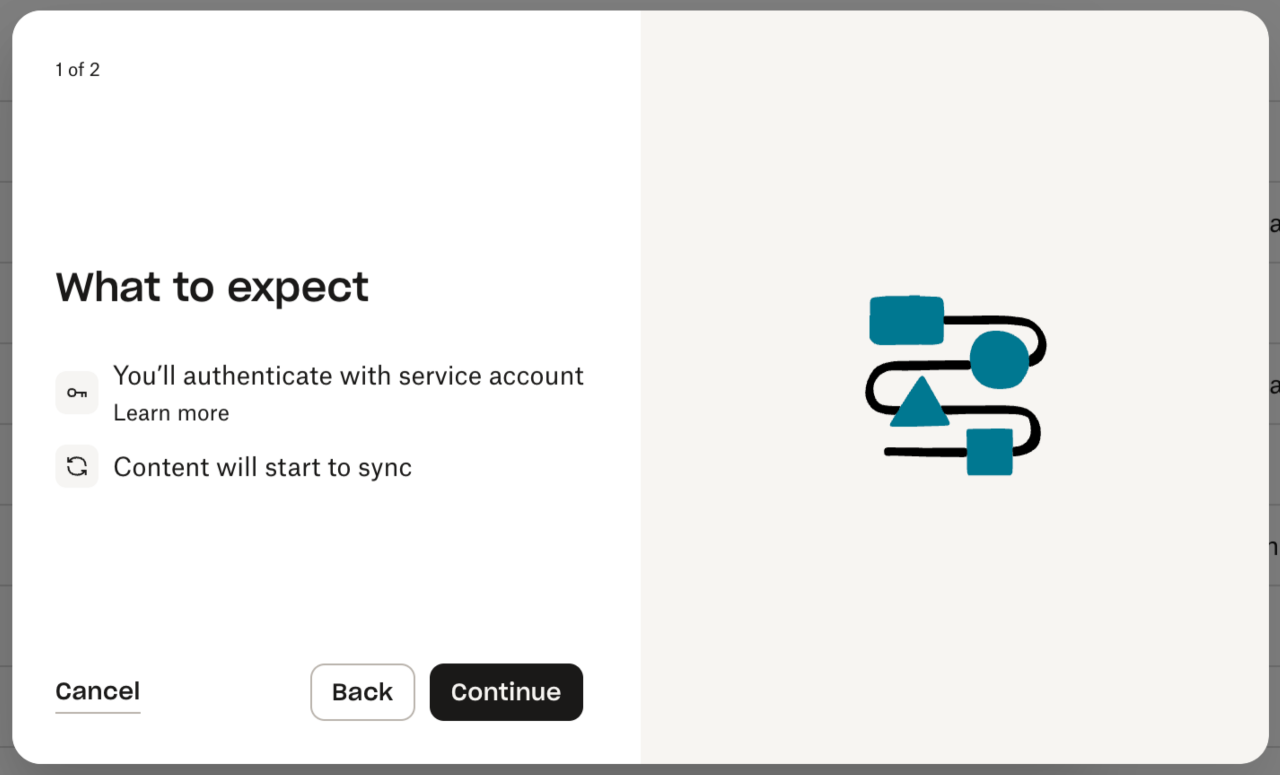Click the service account authentication text
The width and height of the screenshot is (1280, 775).
tap(348, 376)
